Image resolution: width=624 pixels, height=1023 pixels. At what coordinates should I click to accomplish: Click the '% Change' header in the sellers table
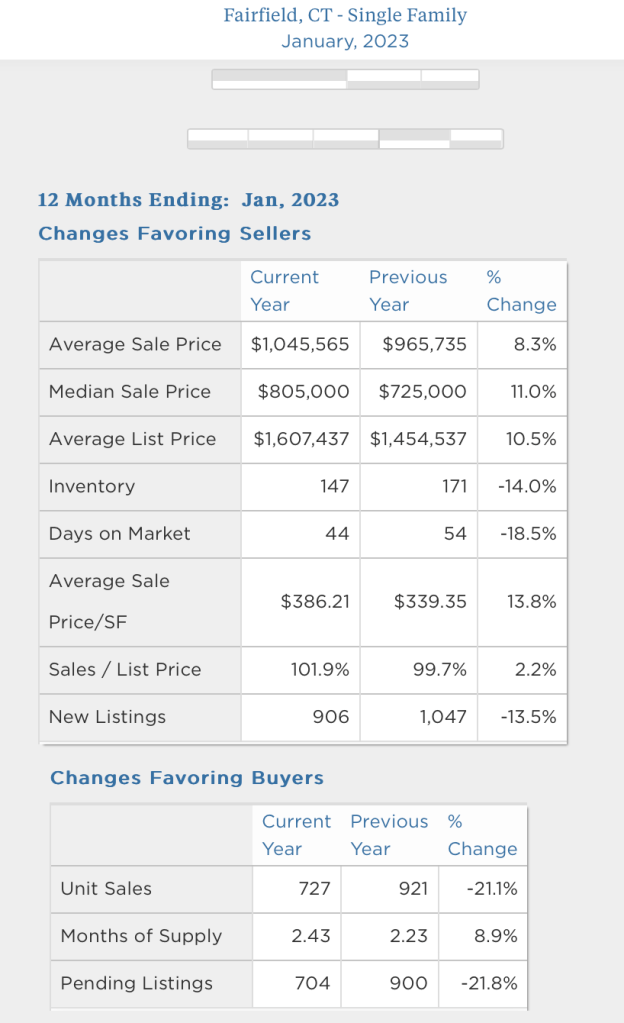[x=521, y=291]
